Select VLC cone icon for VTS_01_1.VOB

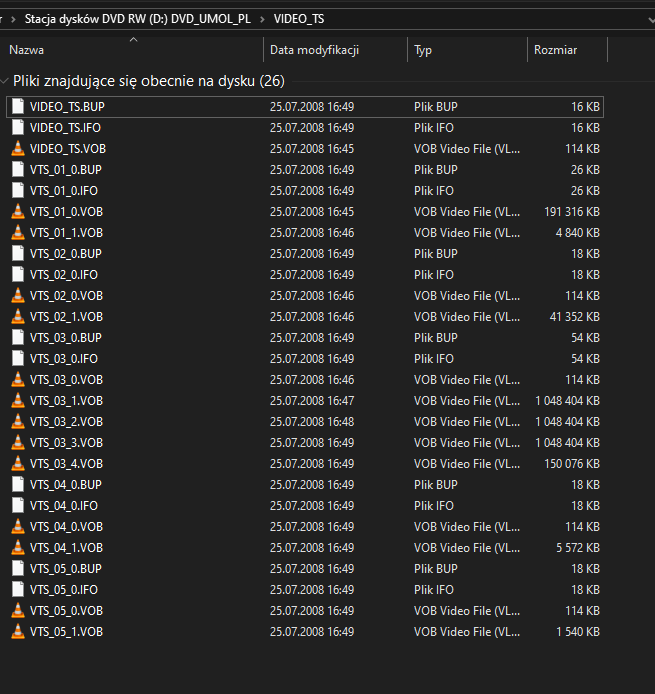point(18,233)
